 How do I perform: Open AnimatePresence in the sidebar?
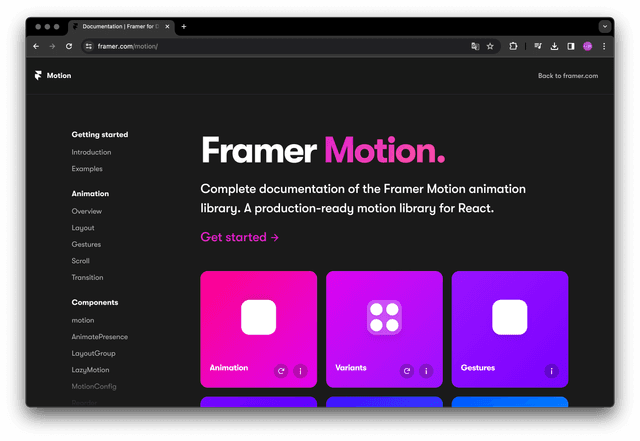(100, 337)
